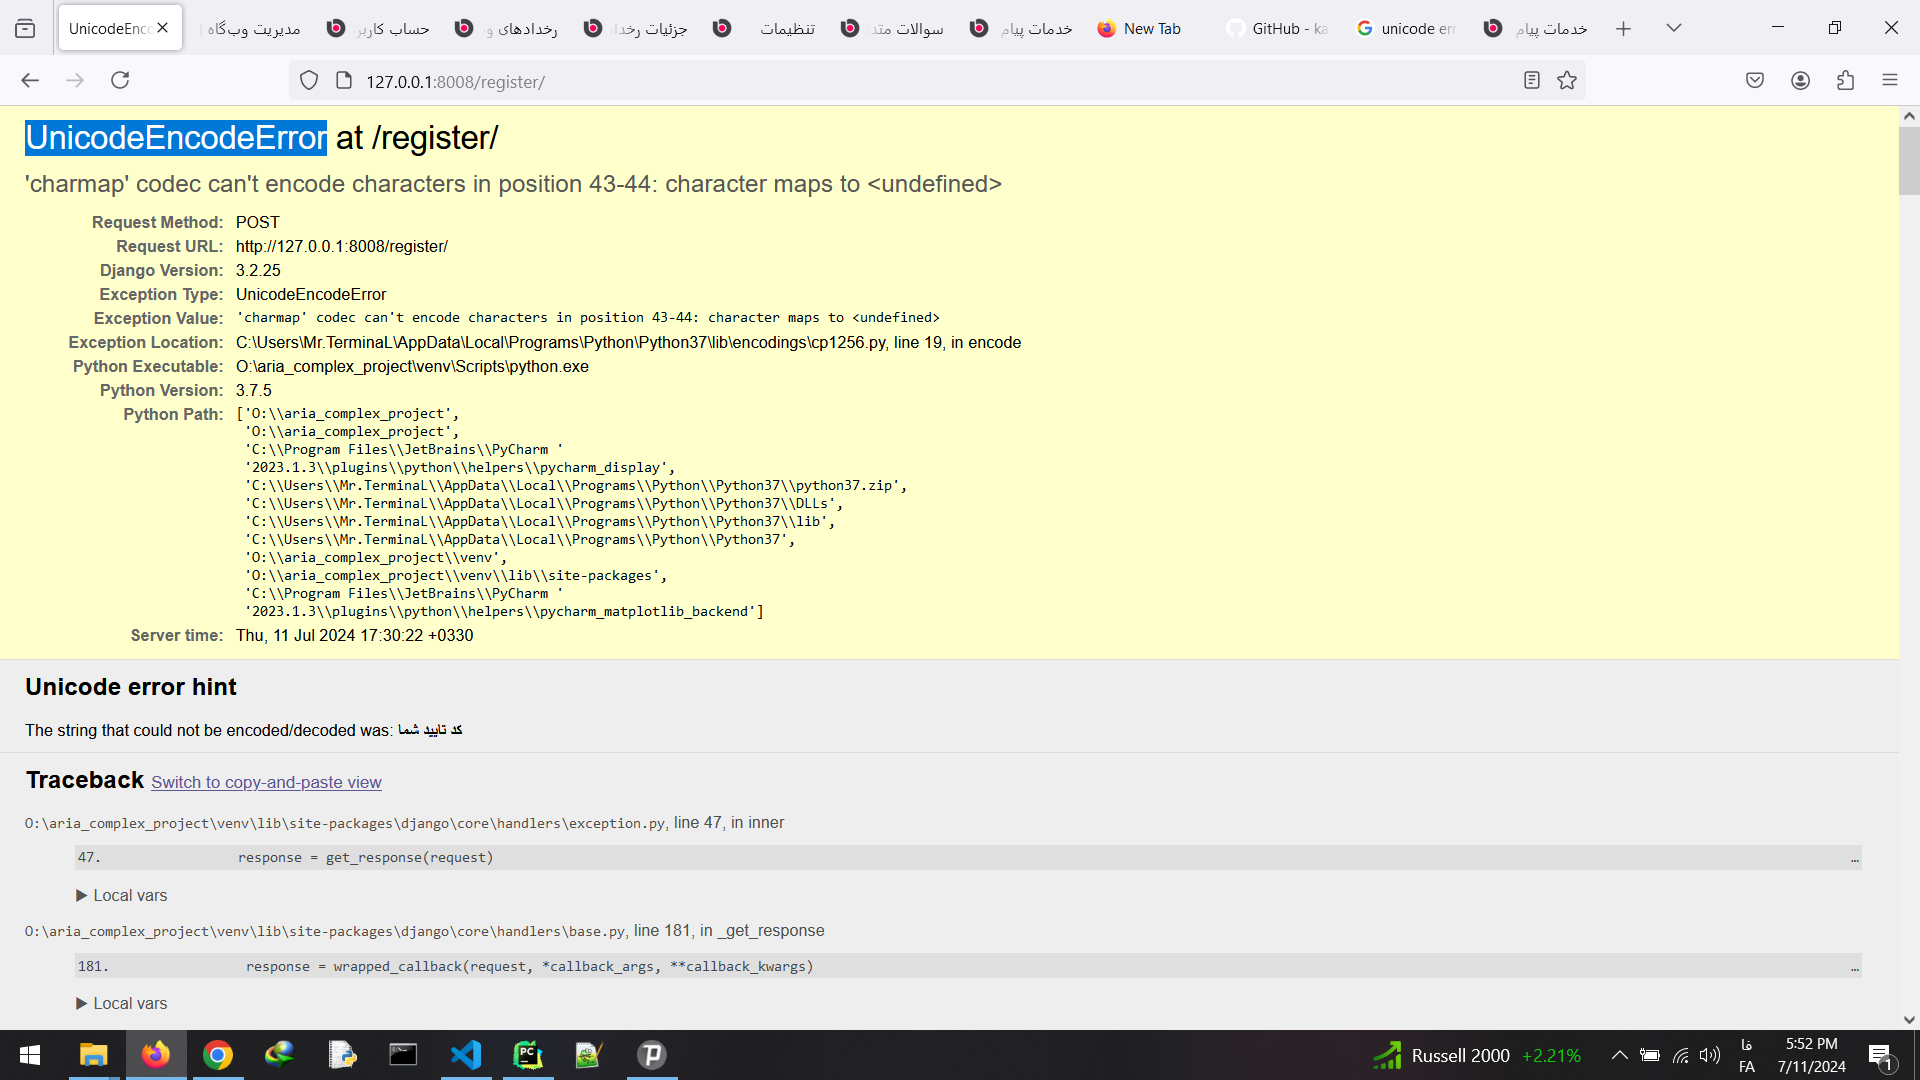
Task: Open a new tab with plus button
Action: [1623, 29]
